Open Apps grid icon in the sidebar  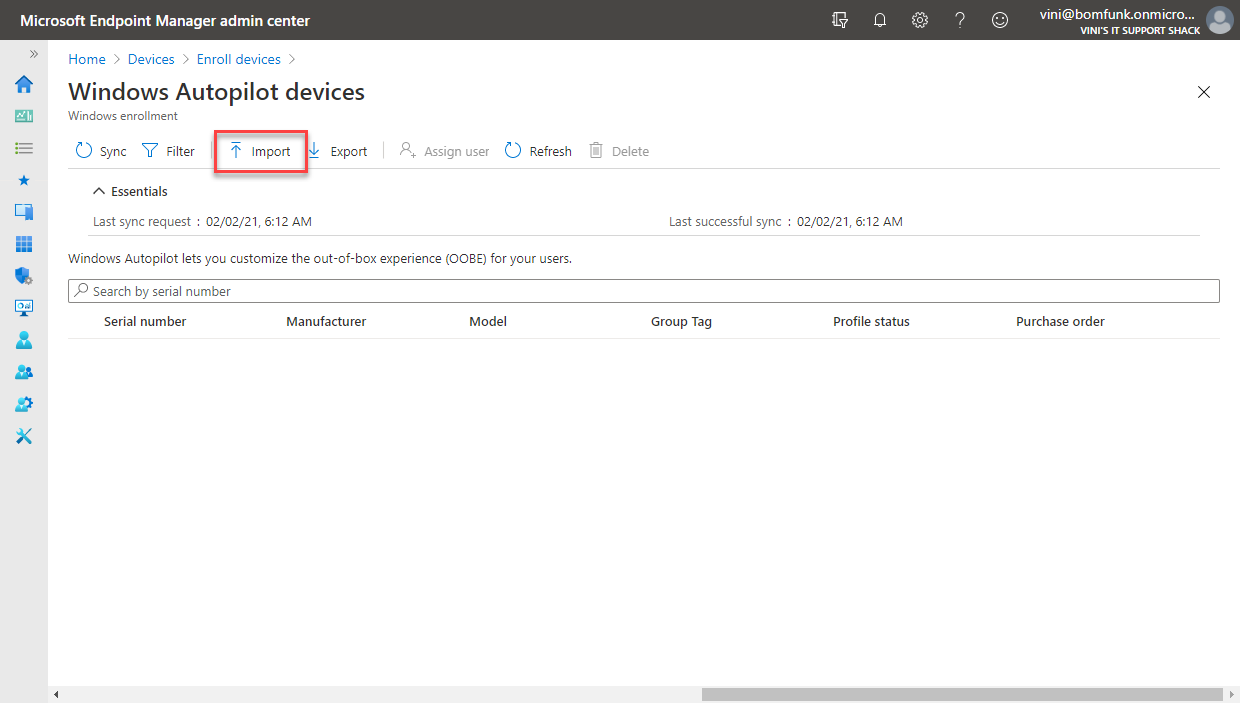point(24,244)
